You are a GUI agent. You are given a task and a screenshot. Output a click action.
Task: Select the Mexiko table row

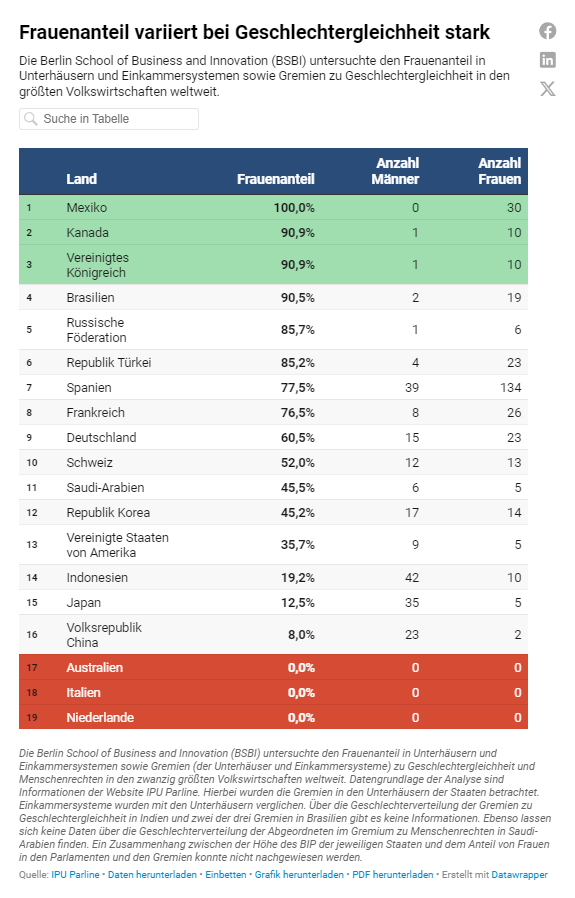pyautogui.click(x=273, y=207)
